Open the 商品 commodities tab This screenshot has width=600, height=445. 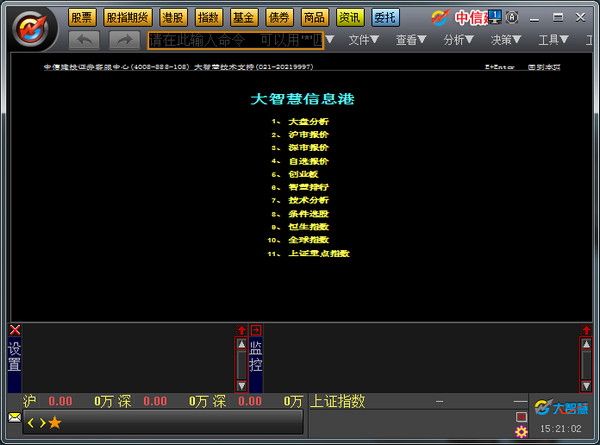click(x=315, y=18)
